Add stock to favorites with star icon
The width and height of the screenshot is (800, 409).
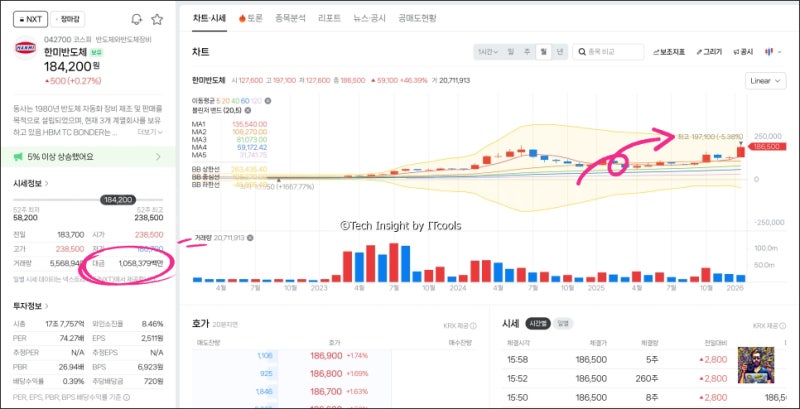tap(157, 19)
